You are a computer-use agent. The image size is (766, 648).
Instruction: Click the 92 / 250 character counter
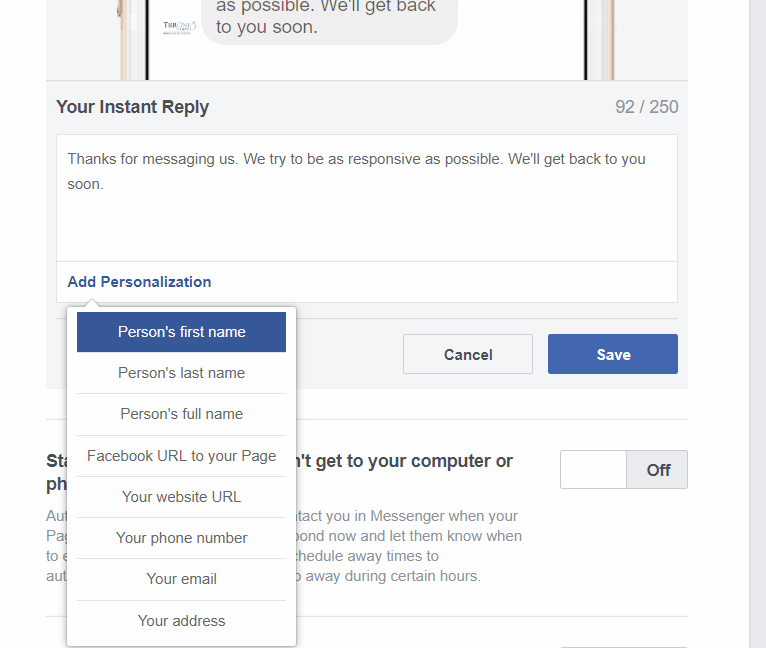tap(646, 107)
